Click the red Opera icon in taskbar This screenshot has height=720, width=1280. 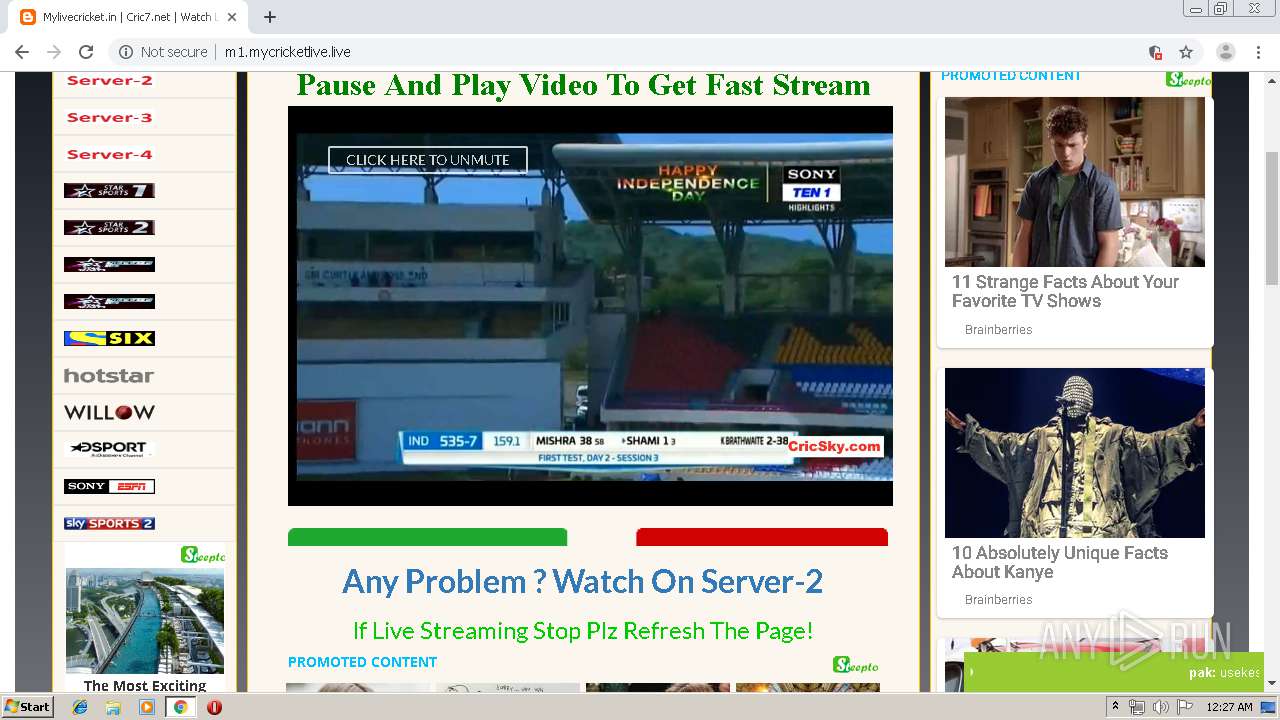click(214, 707)
